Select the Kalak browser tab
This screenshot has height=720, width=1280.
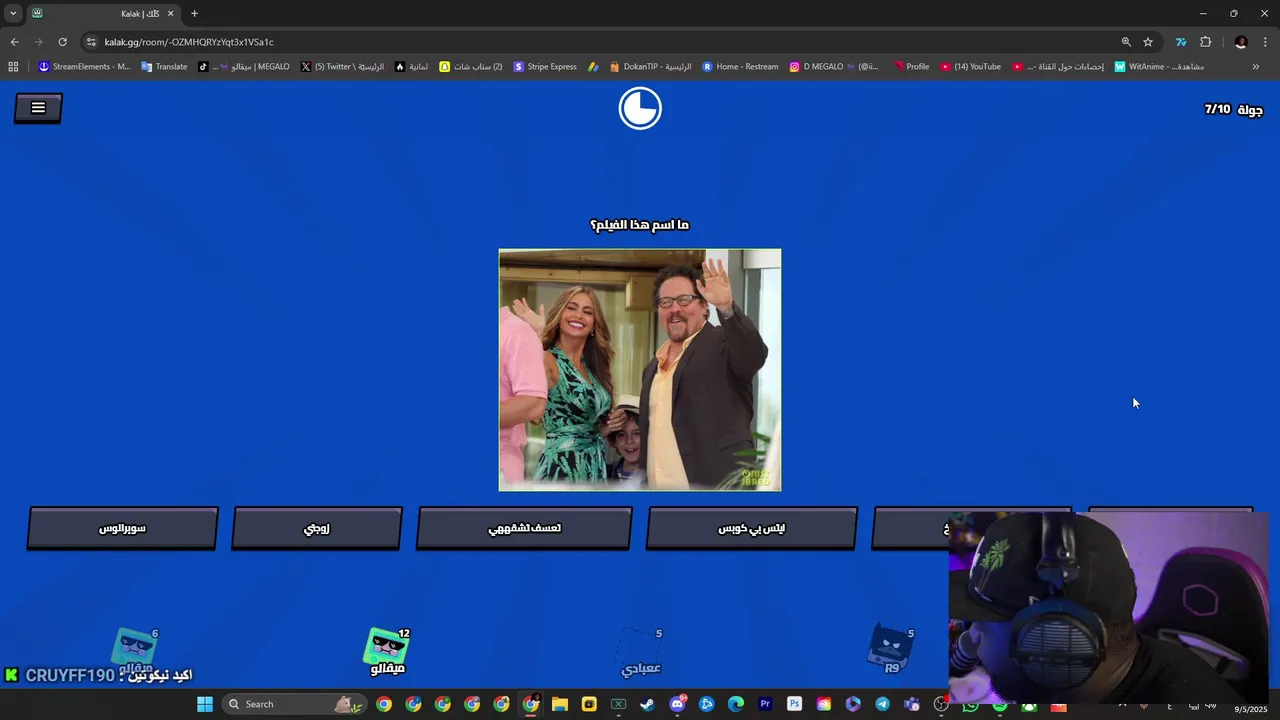(x=103, y=13)
